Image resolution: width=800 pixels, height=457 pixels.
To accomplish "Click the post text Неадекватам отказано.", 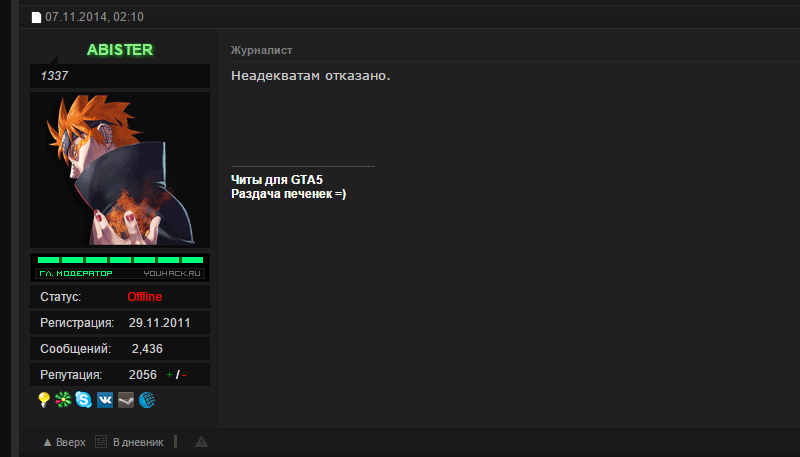I will pos(311,76).
